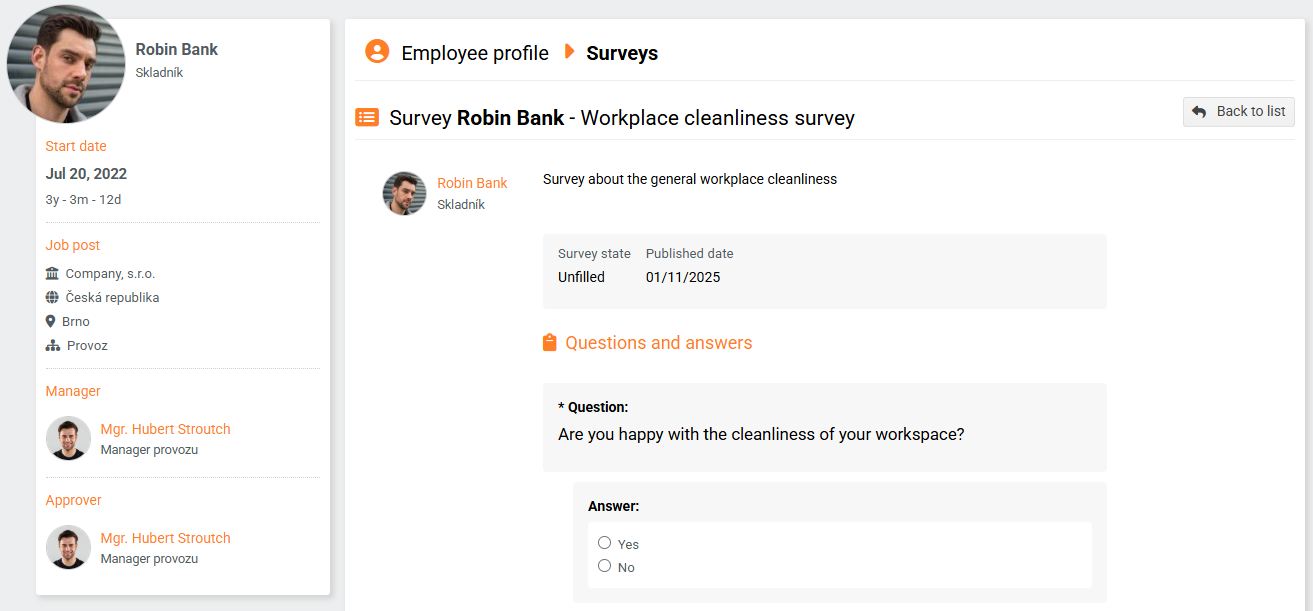Open Mgr. Hubert Stroutch approver link
This screenshot has width=1313, height=611.
point(165,538)
